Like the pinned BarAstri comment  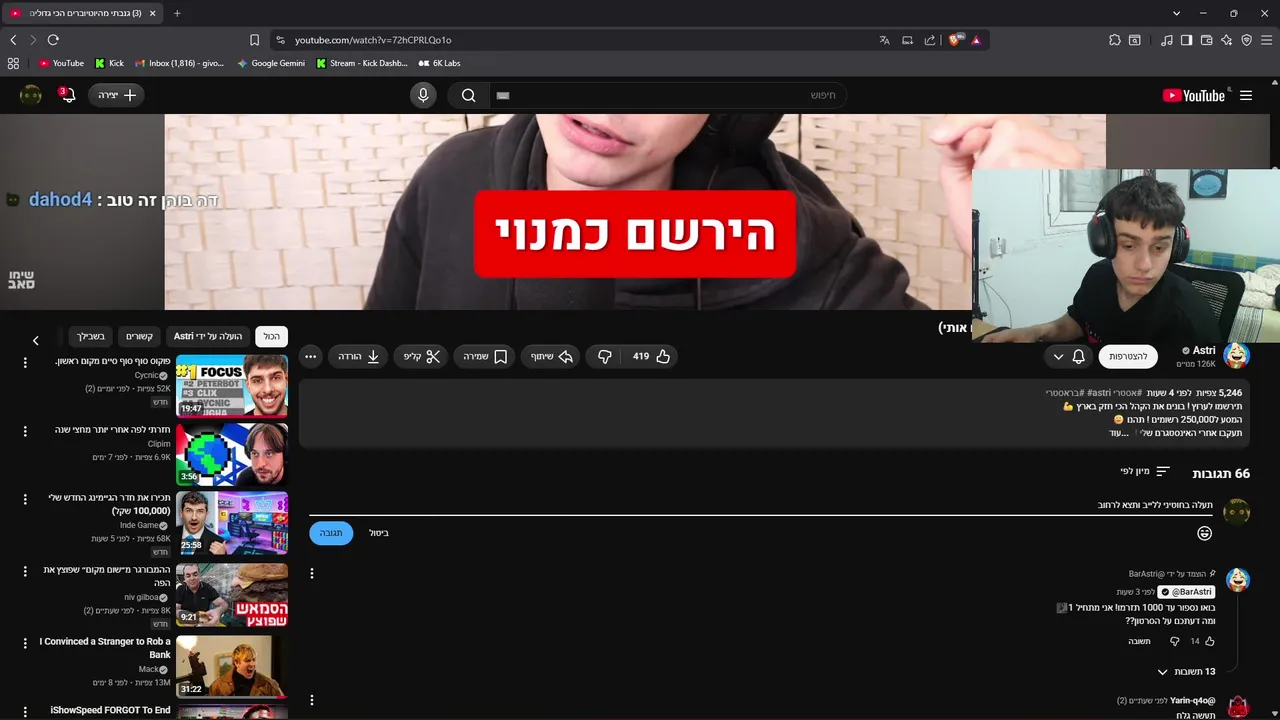pyautogui.click(x=1210, y=641)
